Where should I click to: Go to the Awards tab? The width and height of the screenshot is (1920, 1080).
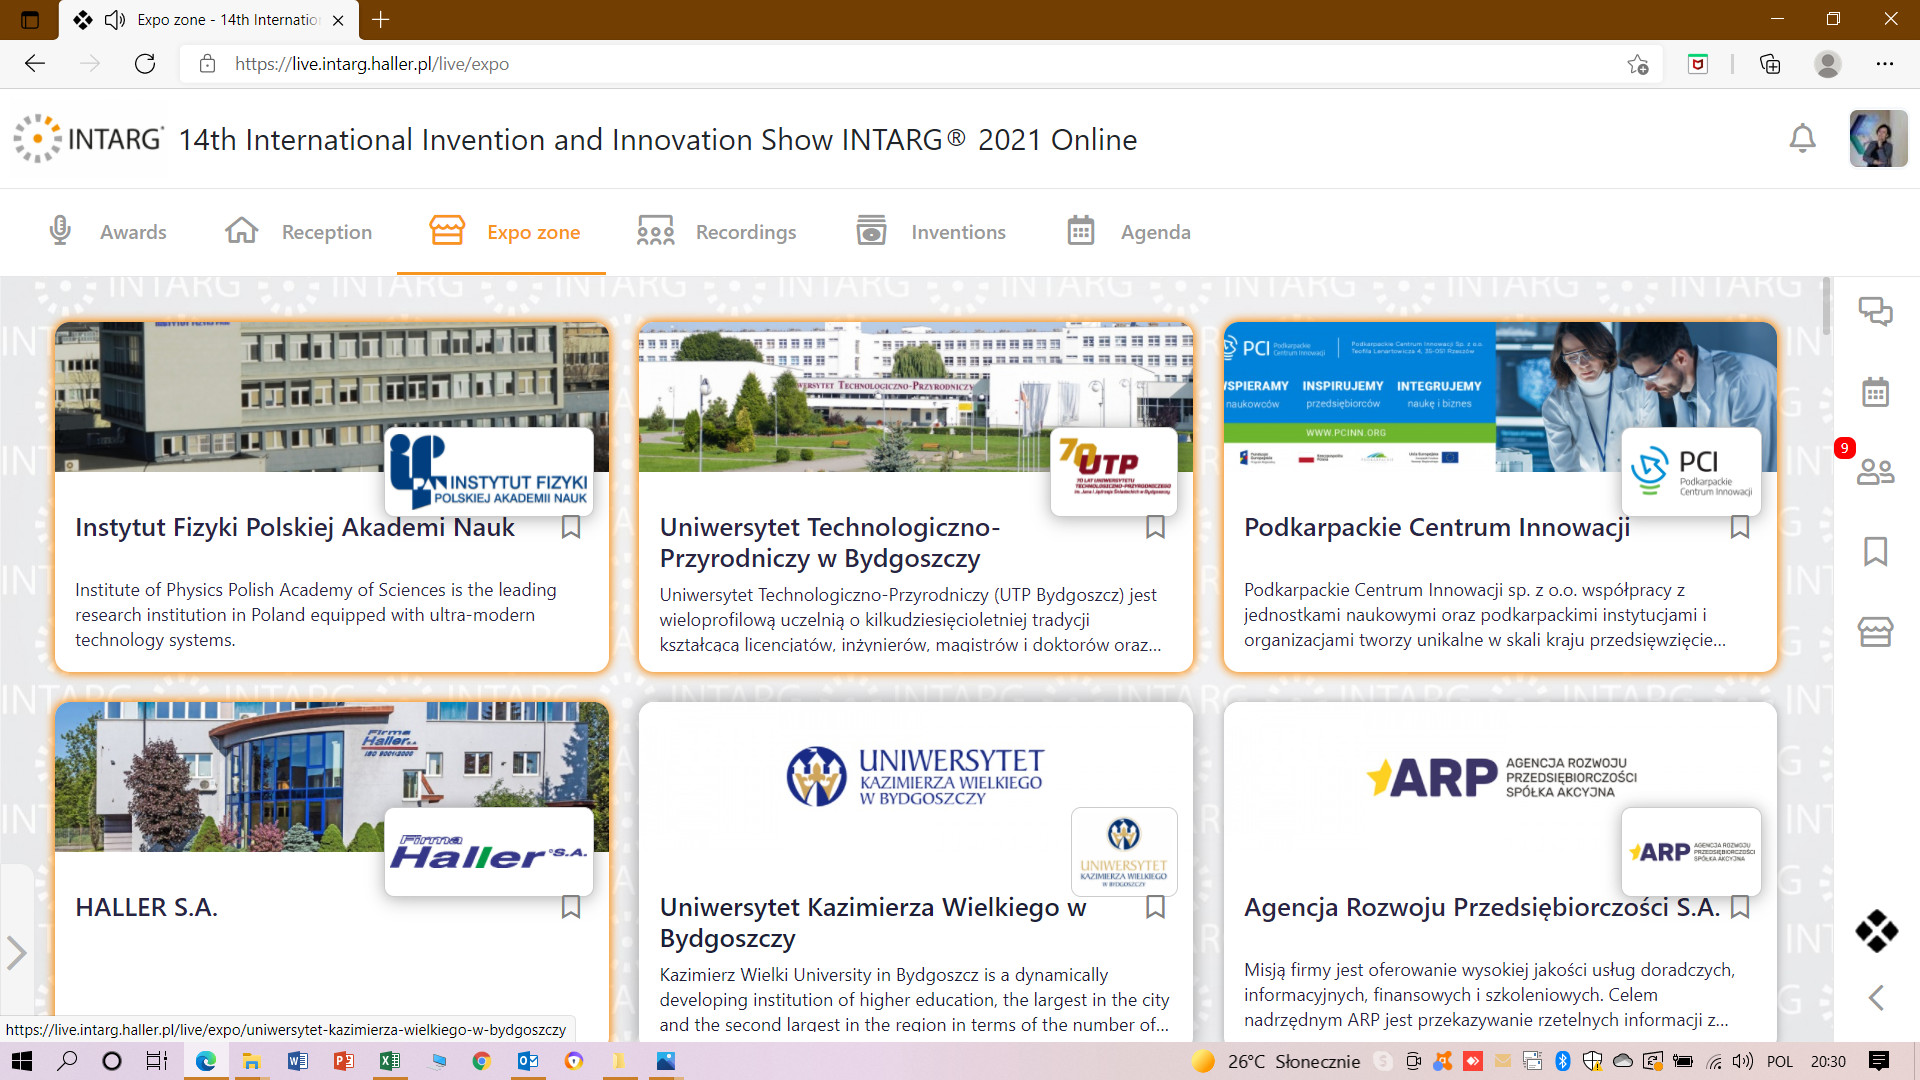point(108,232)
